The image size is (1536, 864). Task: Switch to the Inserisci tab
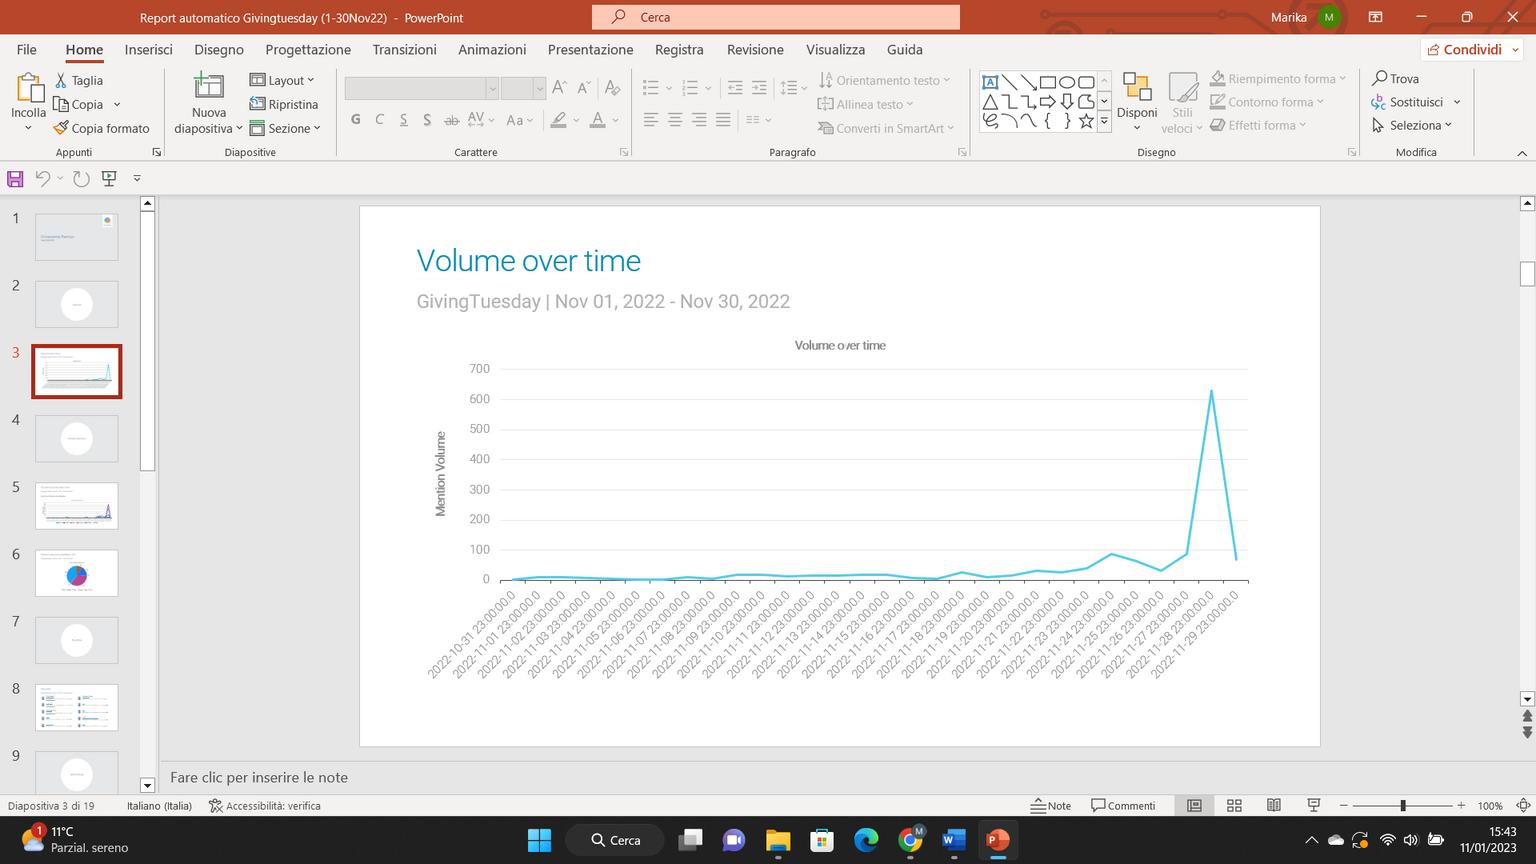149,49
